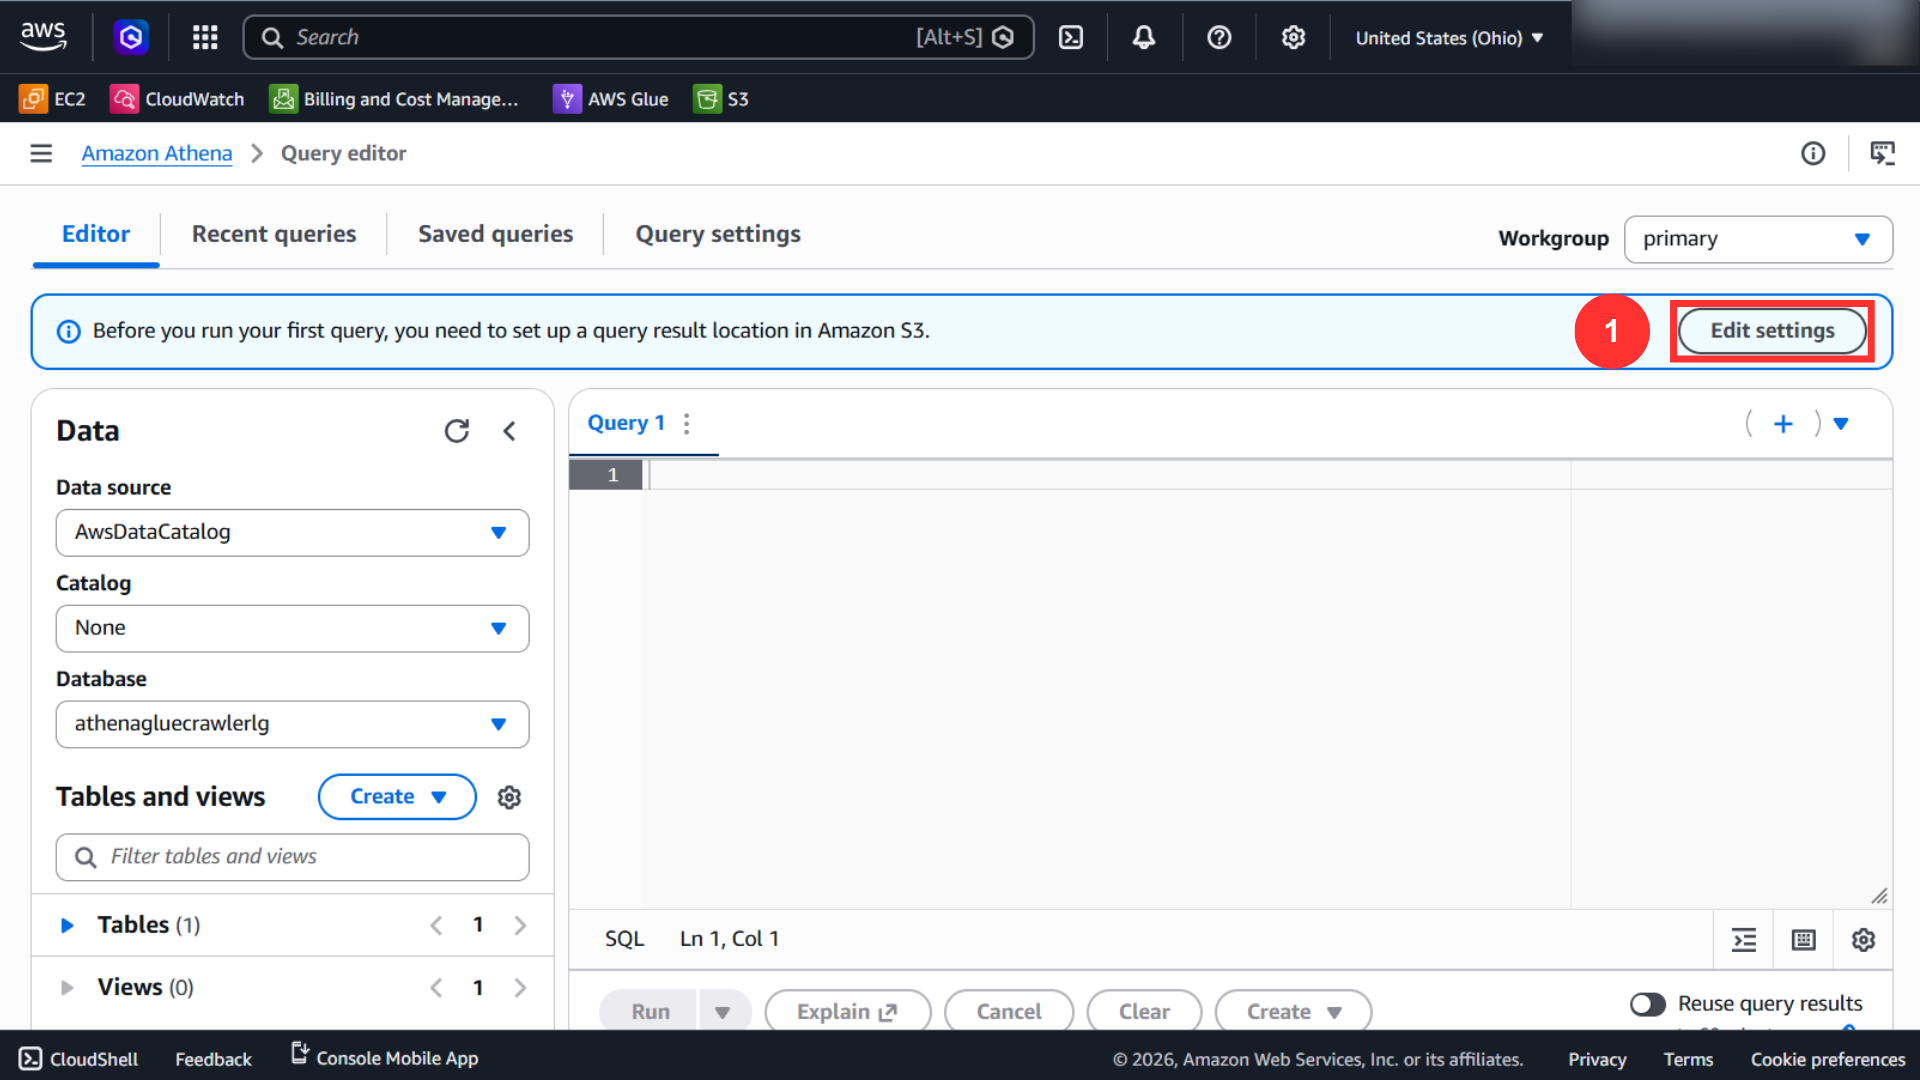Open the Feedback link in footer
This screenshot has width=1920, height=1080.
(213, 1059)
